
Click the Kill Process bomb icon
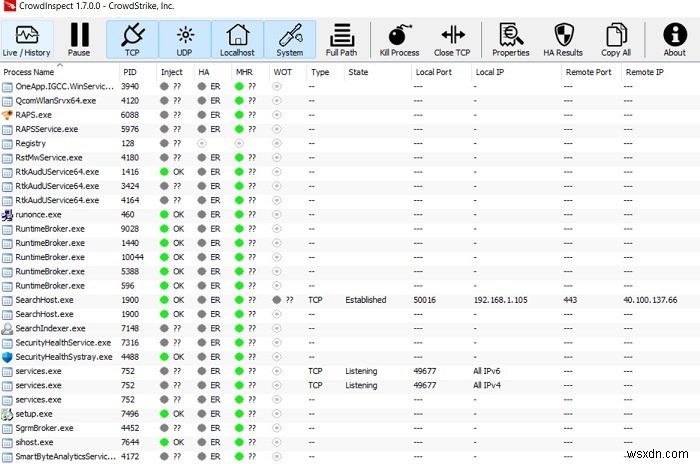(399, 35)
